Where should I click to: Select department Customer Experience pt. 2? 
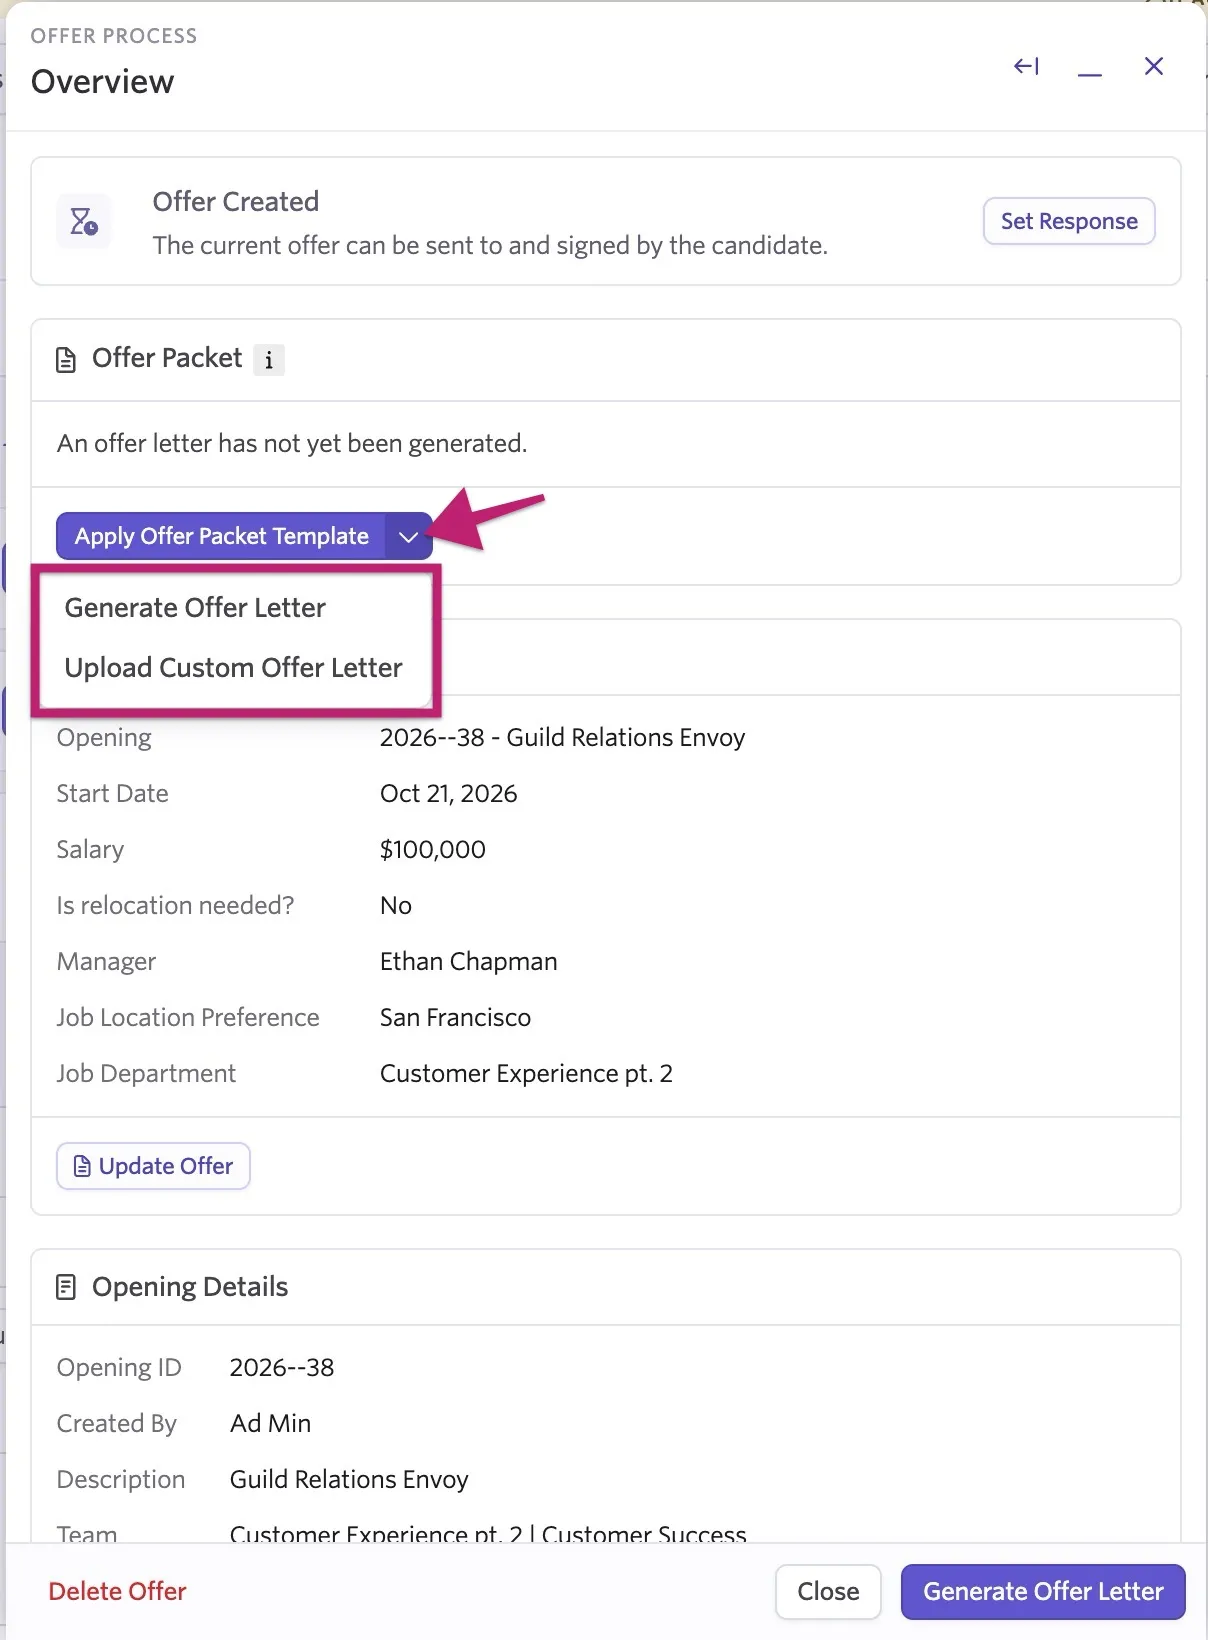tap(526, 1074)
